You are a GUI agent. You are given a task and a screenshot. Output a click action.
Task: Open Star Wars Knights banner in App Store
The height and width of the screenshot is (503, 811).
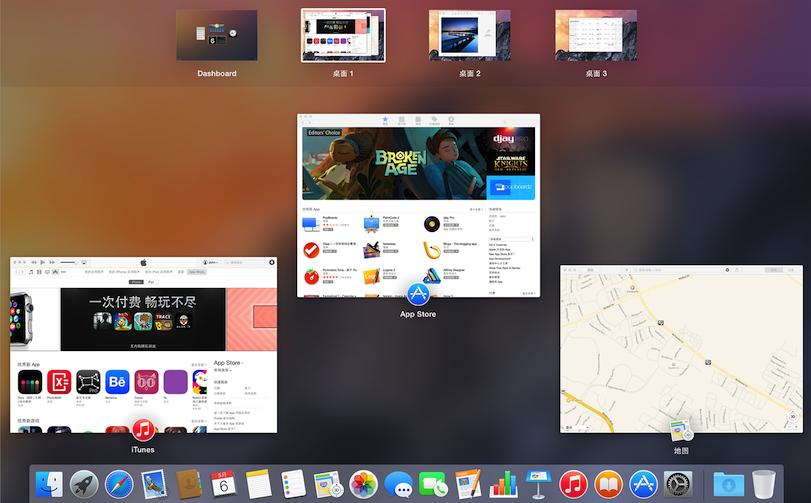510,163
